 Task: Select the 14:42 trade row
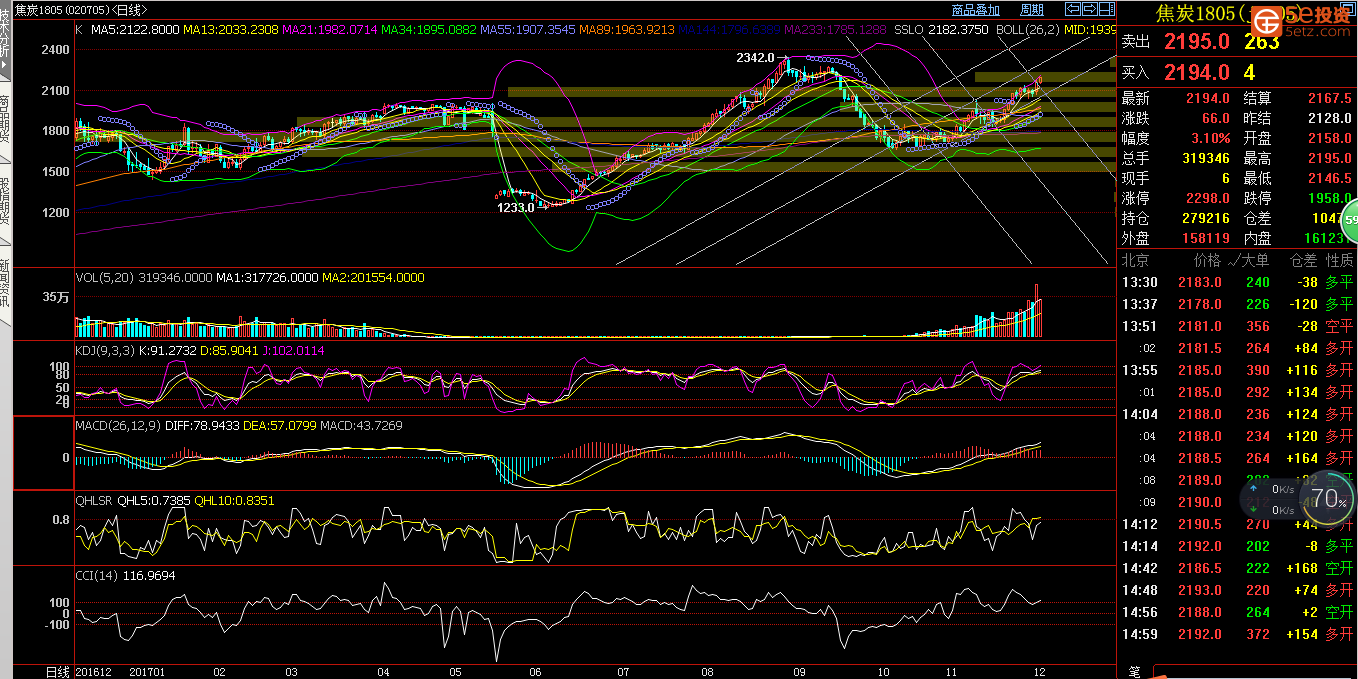1237,568
